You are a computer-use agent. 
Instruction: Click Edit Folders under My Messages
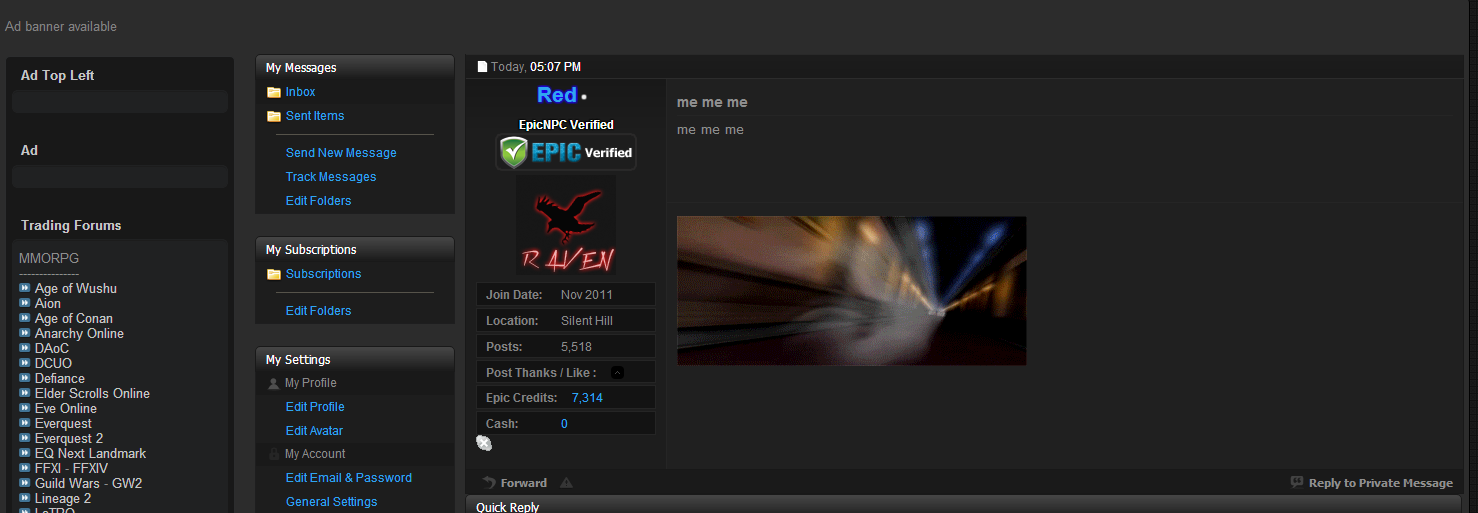(x=318, y=201)
